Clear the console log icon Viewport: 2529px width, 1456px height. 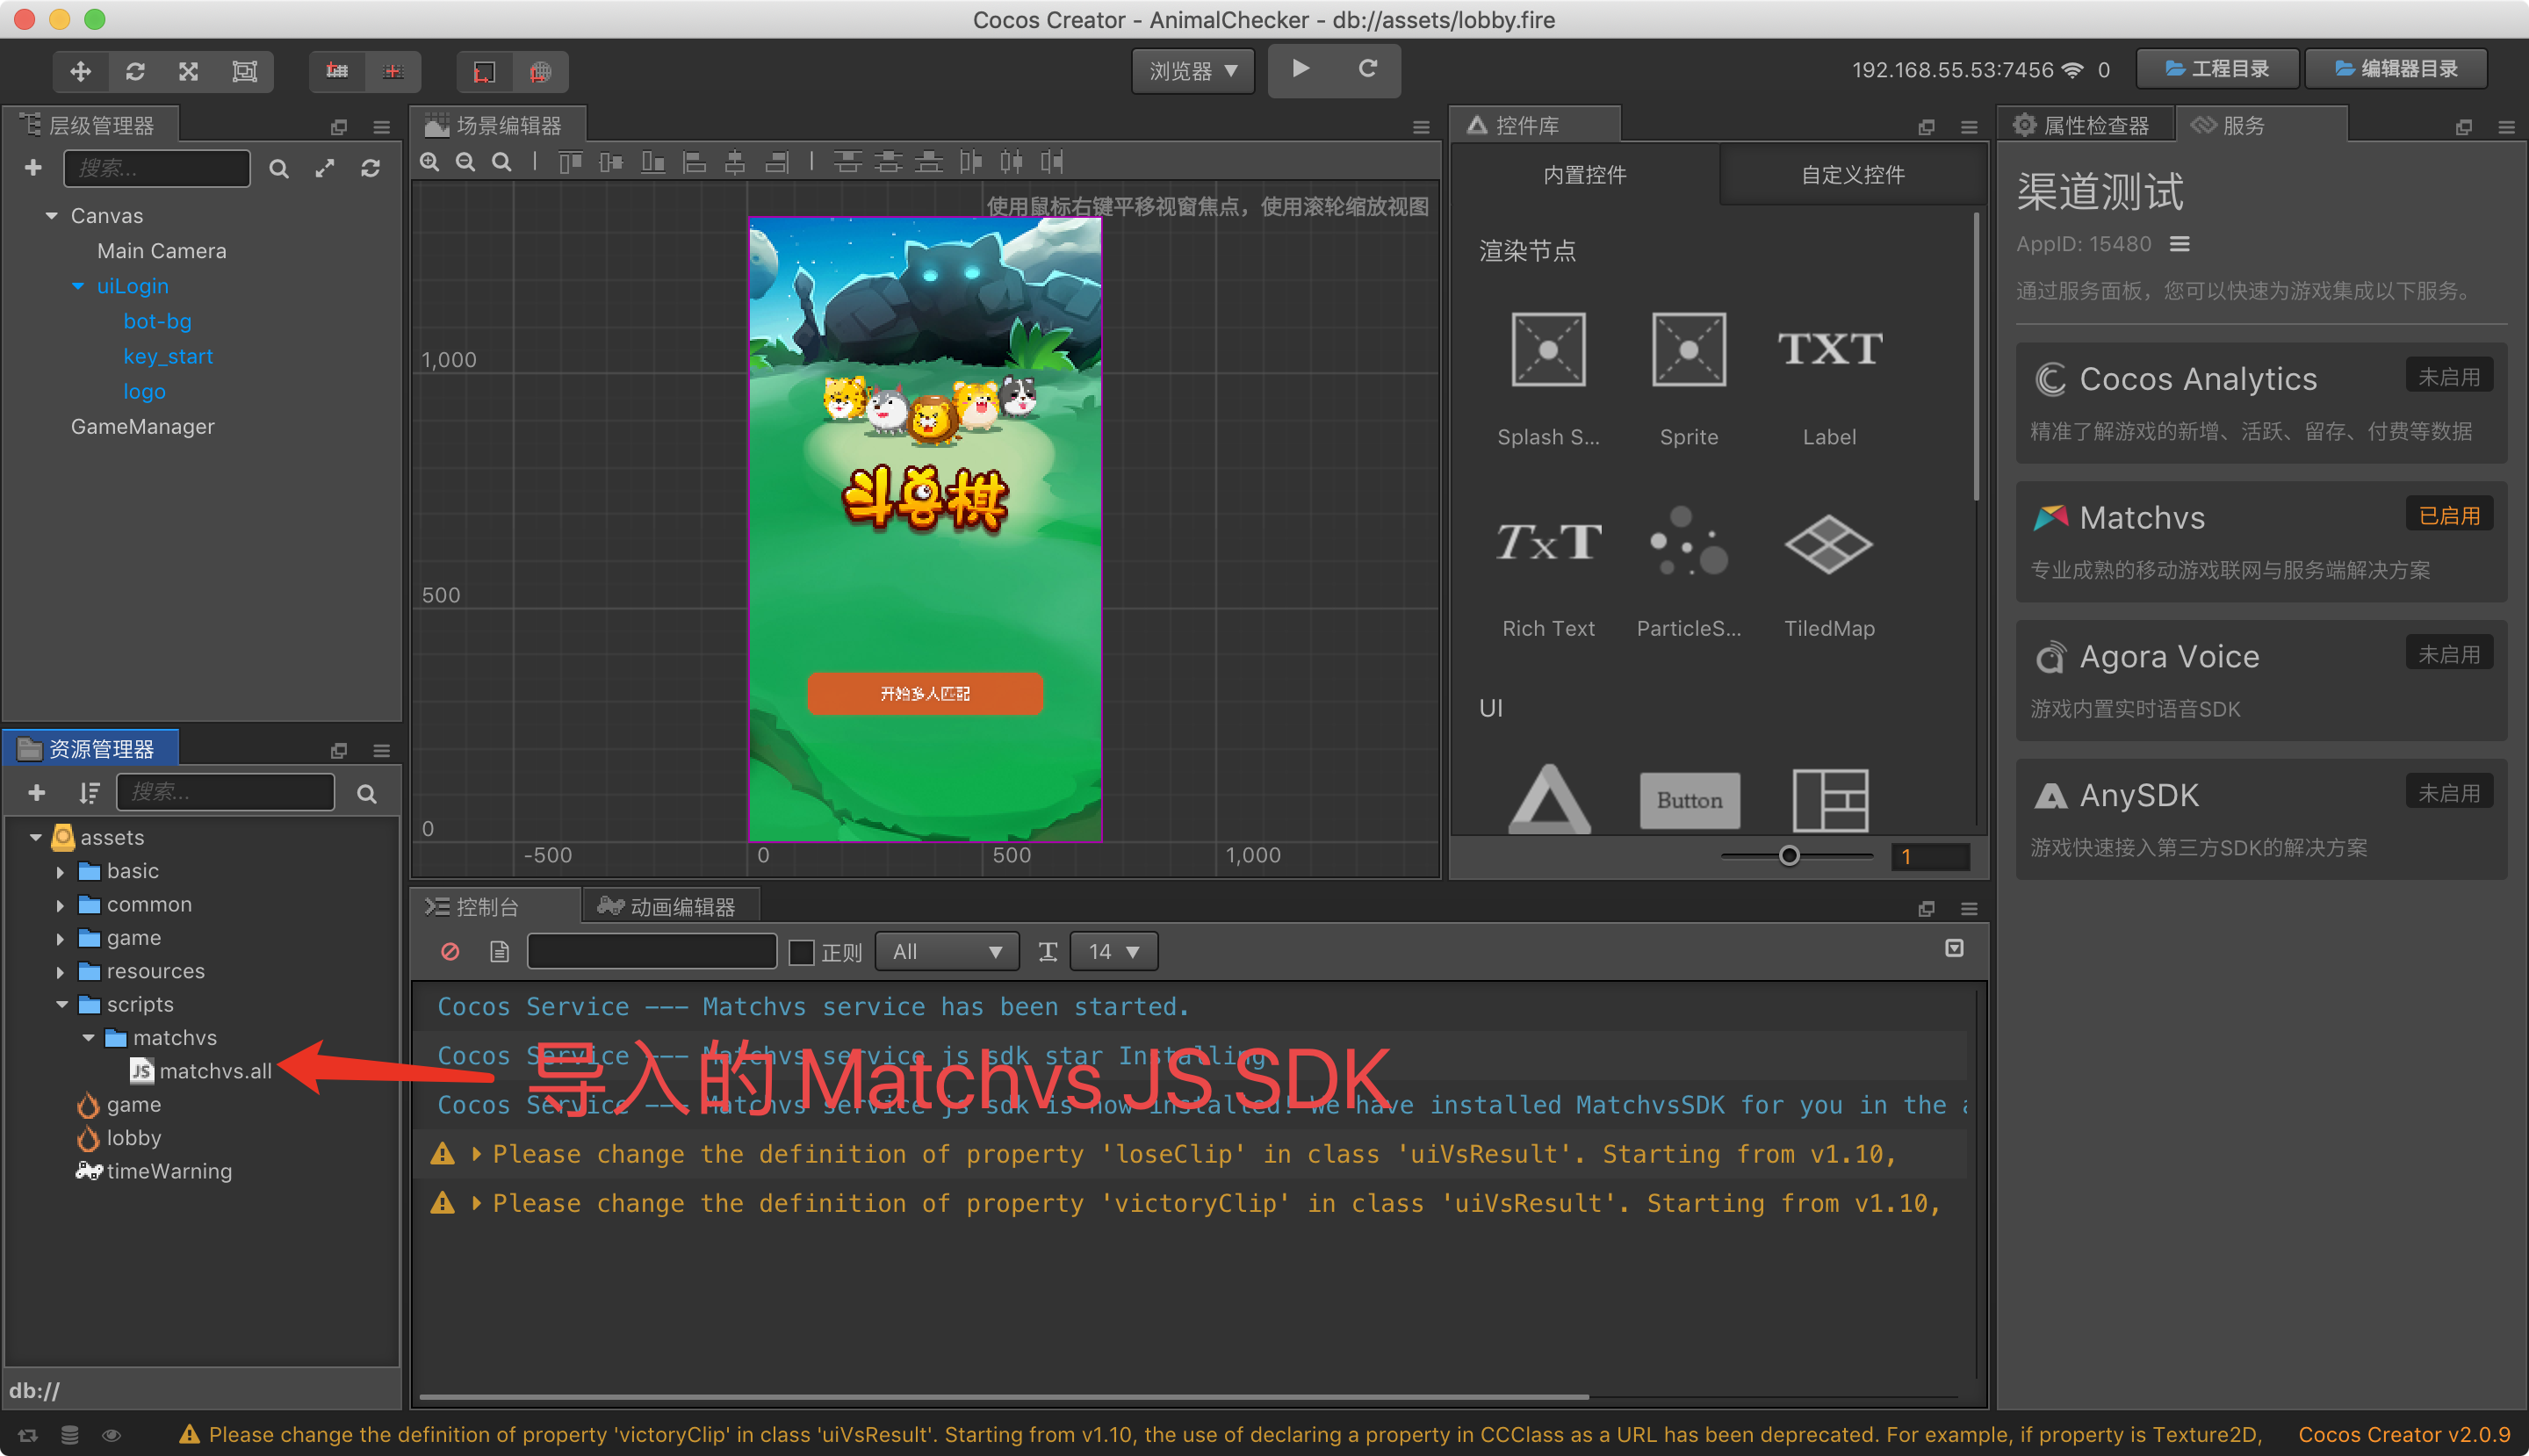point(450,951)
